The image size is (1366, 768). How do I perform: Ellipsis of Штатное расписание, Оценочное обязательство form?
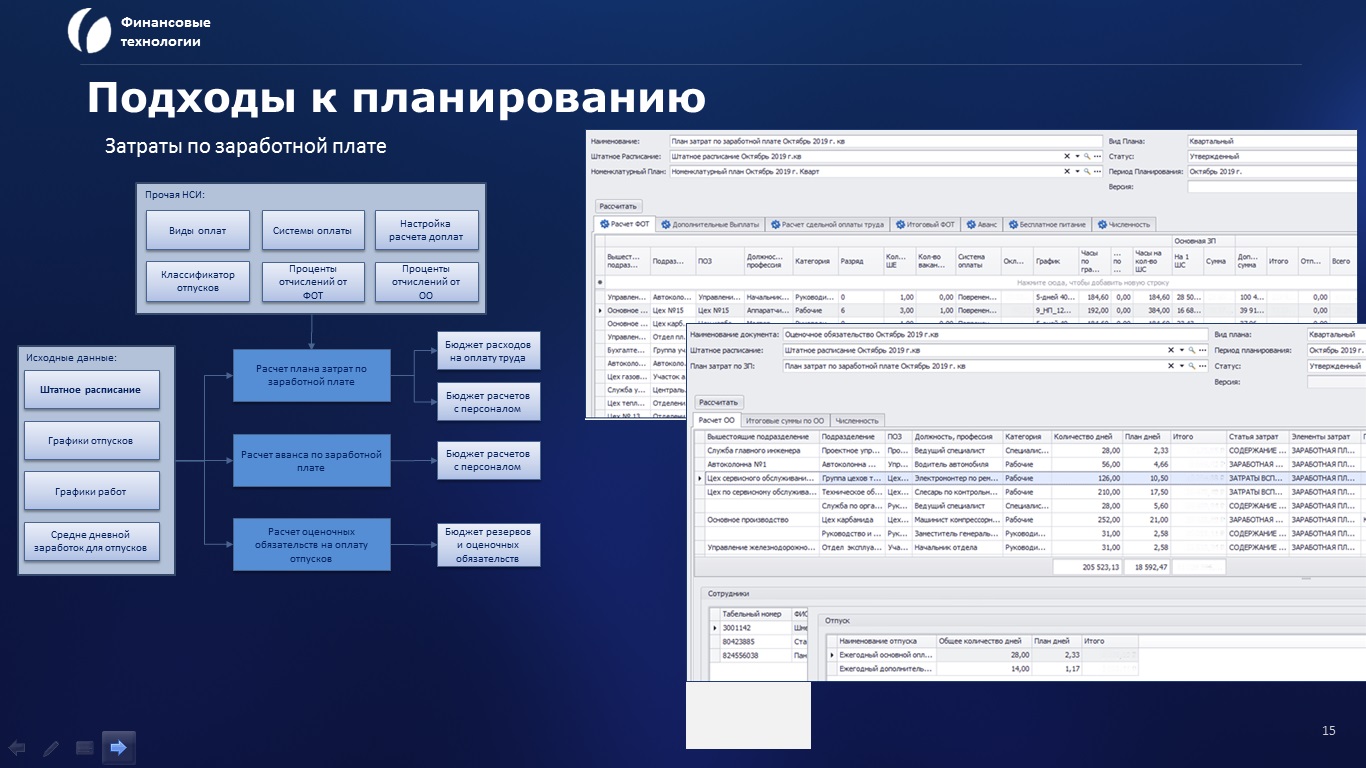tap(1204, 351)
